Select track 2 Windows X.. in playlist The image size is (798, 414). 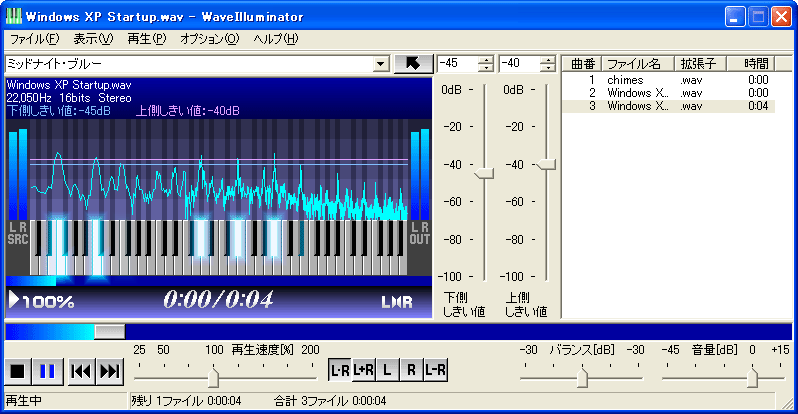click(669, 93)
